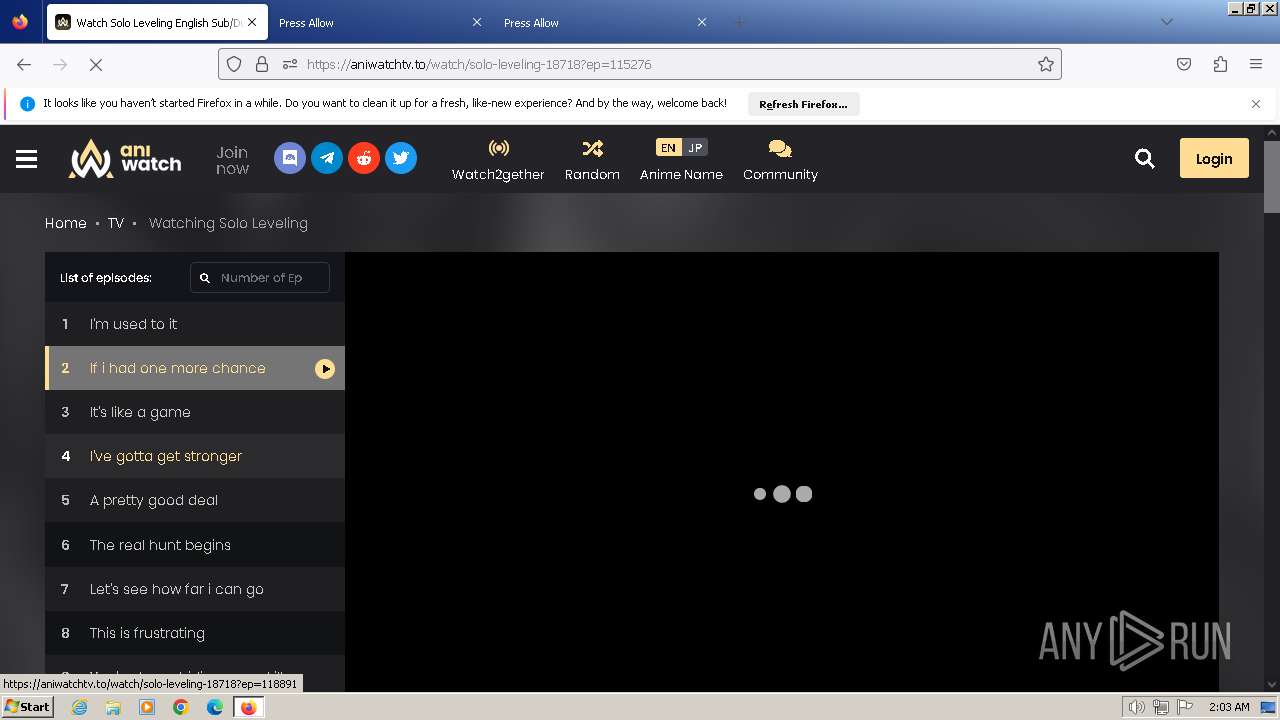The height and width of the screenshot is (720, 1280).
Task: Open the hamburger sidebar menu
Action: pyautogui.click(x=27, y=159)
